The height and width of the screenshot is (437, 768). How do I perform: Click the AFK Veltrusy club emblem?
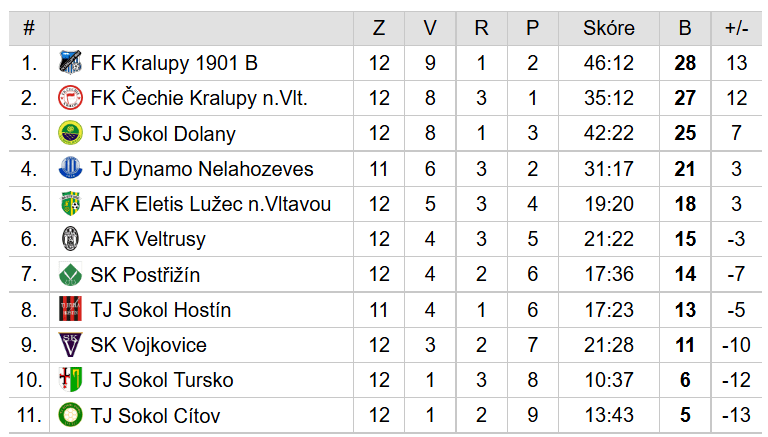[70, 239]
